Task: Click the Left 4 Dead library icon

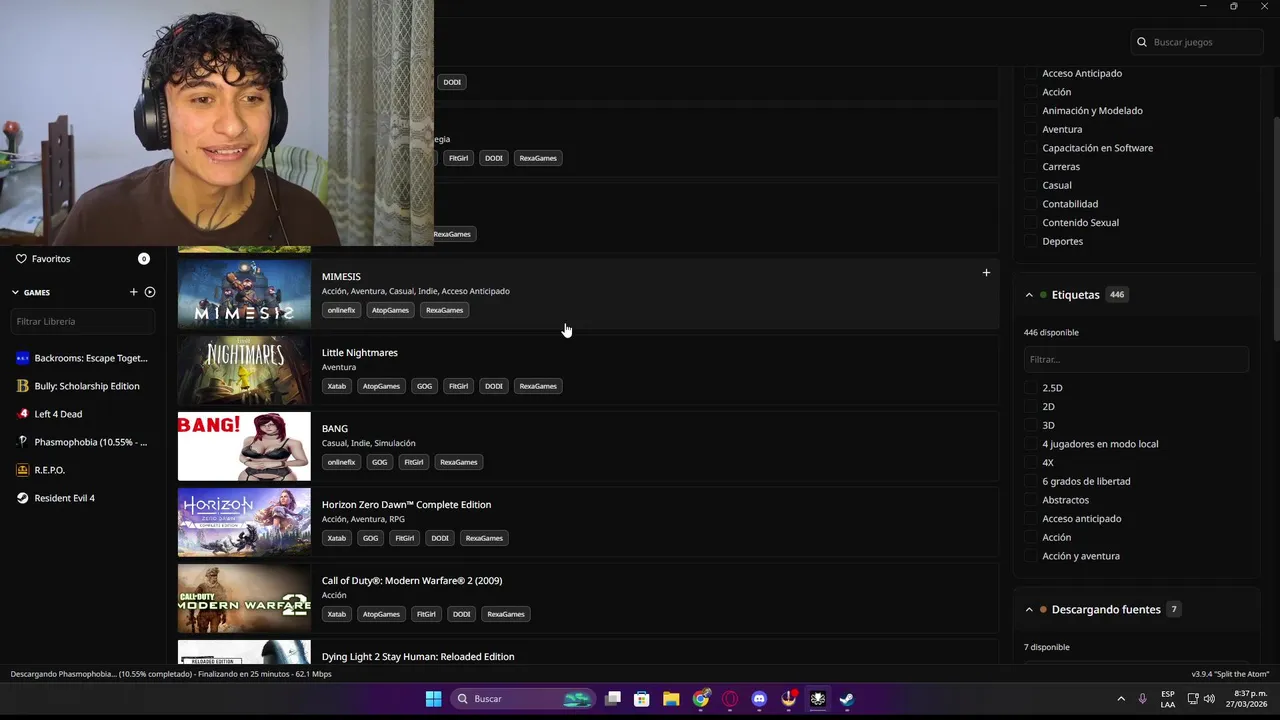Action: [x=23, y=414]
